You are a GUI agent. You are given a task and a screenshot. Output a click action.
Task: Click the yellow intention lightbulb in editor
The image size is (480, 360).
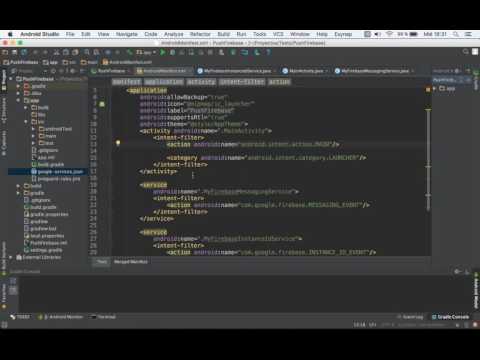coord(118,143)
